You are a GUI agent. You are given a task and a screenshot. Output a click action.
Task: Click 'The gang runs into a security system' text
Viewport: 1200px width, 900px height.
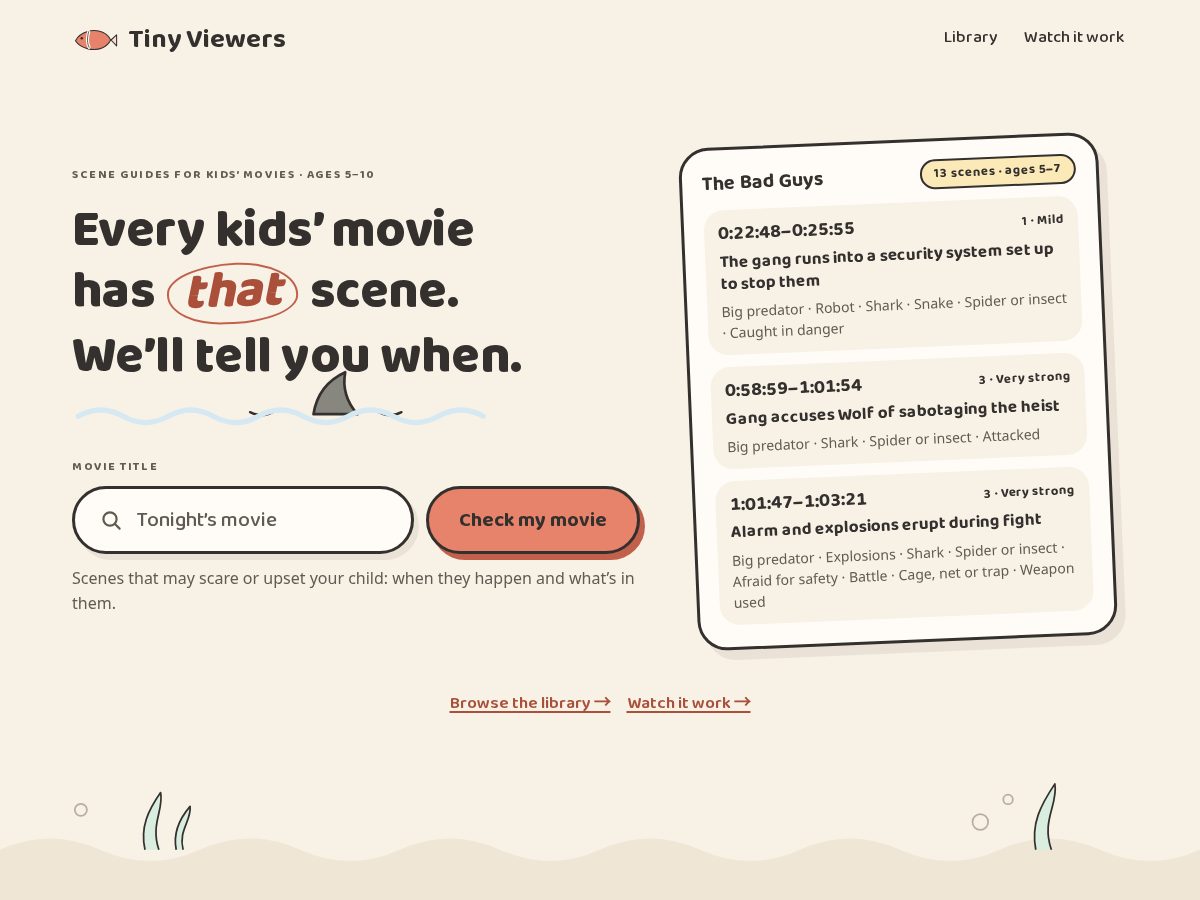pos(886,266)
